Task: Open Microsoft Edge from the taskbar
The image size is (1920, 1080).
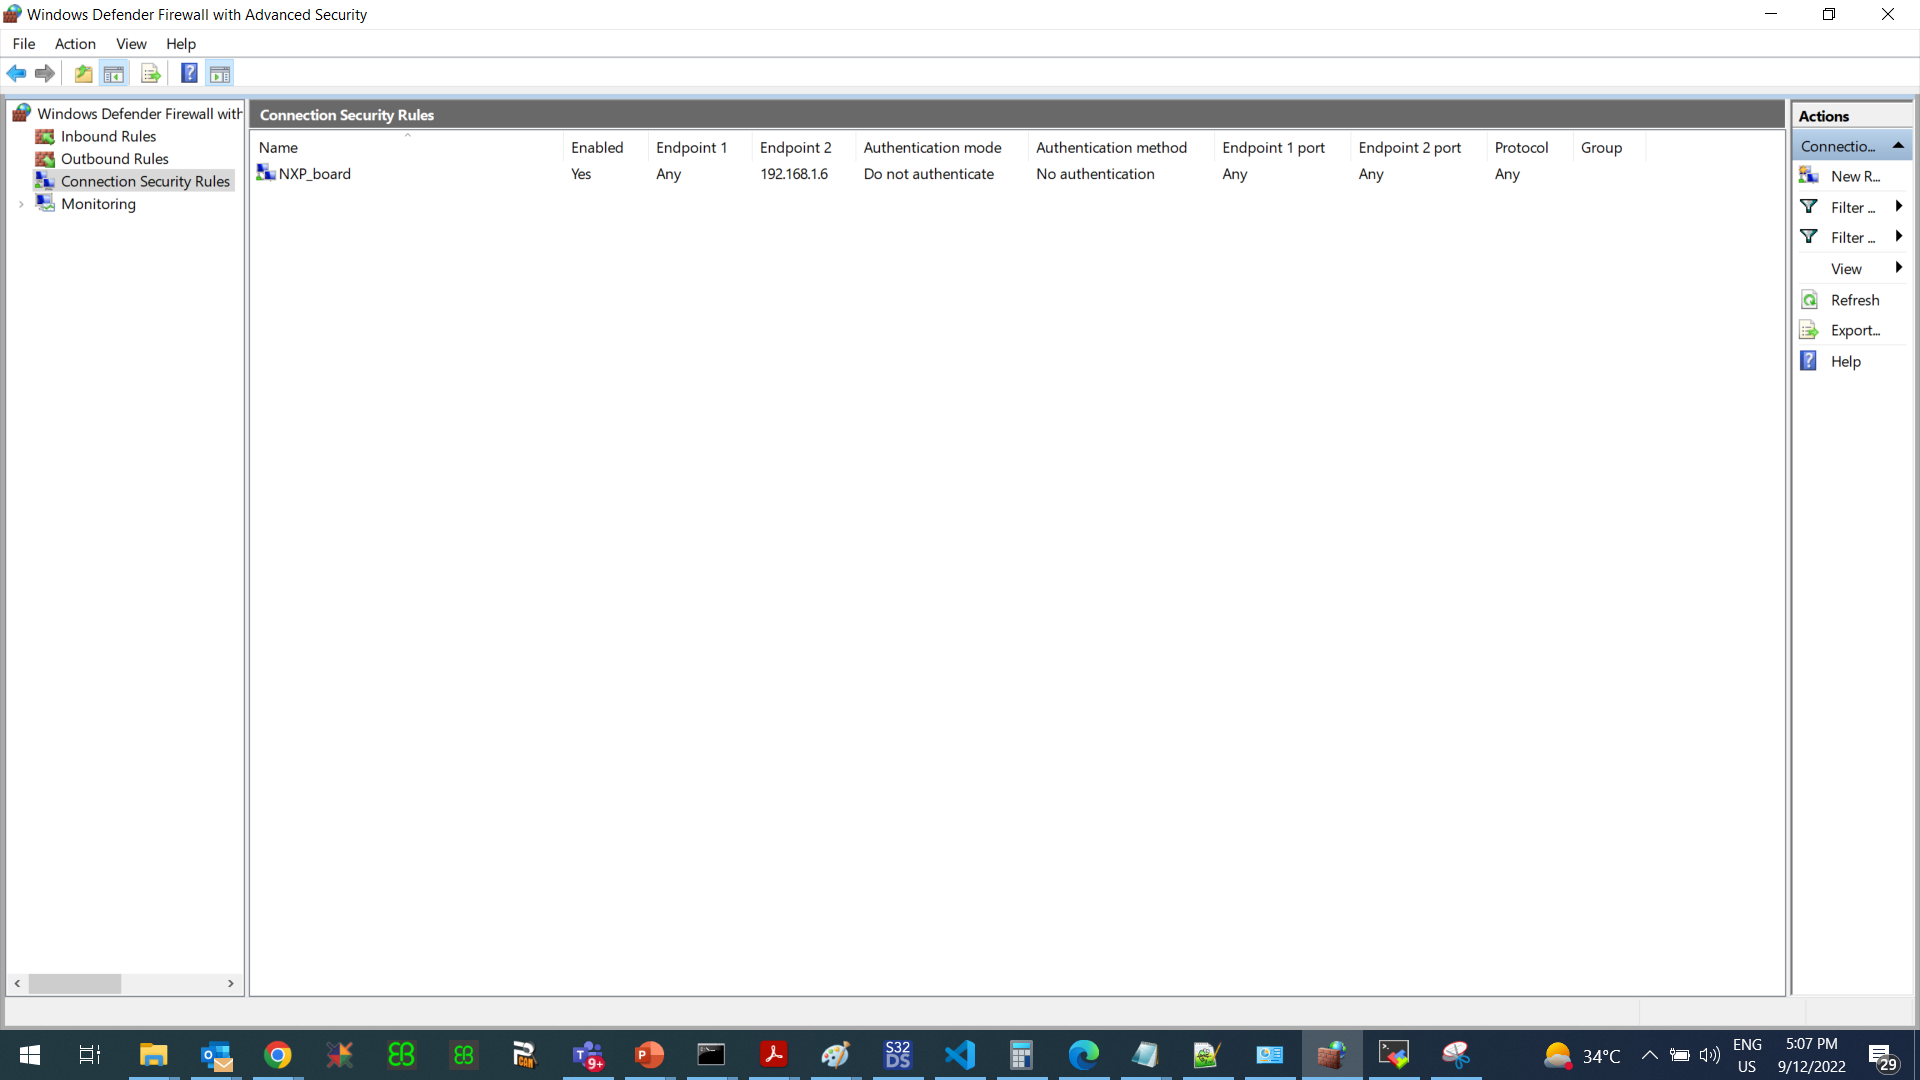Action: 1083,1055
